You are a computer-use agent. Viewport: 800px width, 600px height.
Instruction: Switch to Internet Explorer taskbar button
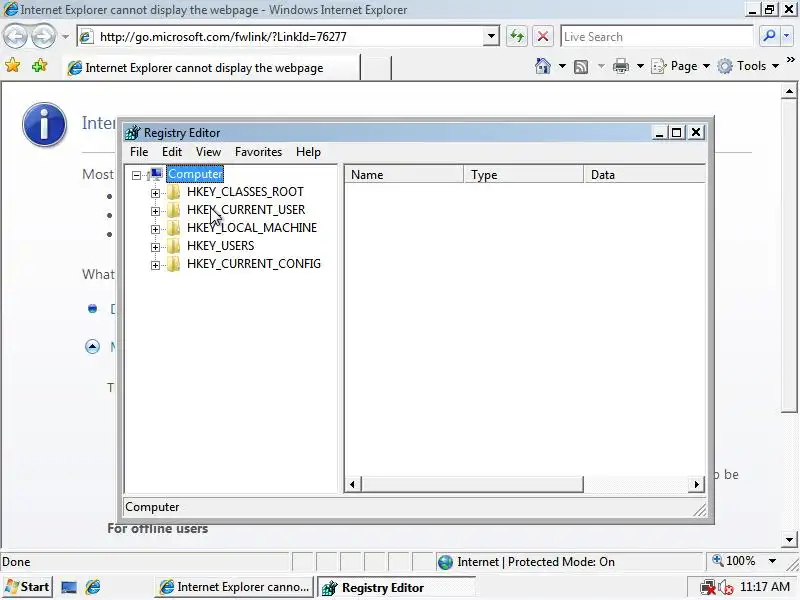234,587
